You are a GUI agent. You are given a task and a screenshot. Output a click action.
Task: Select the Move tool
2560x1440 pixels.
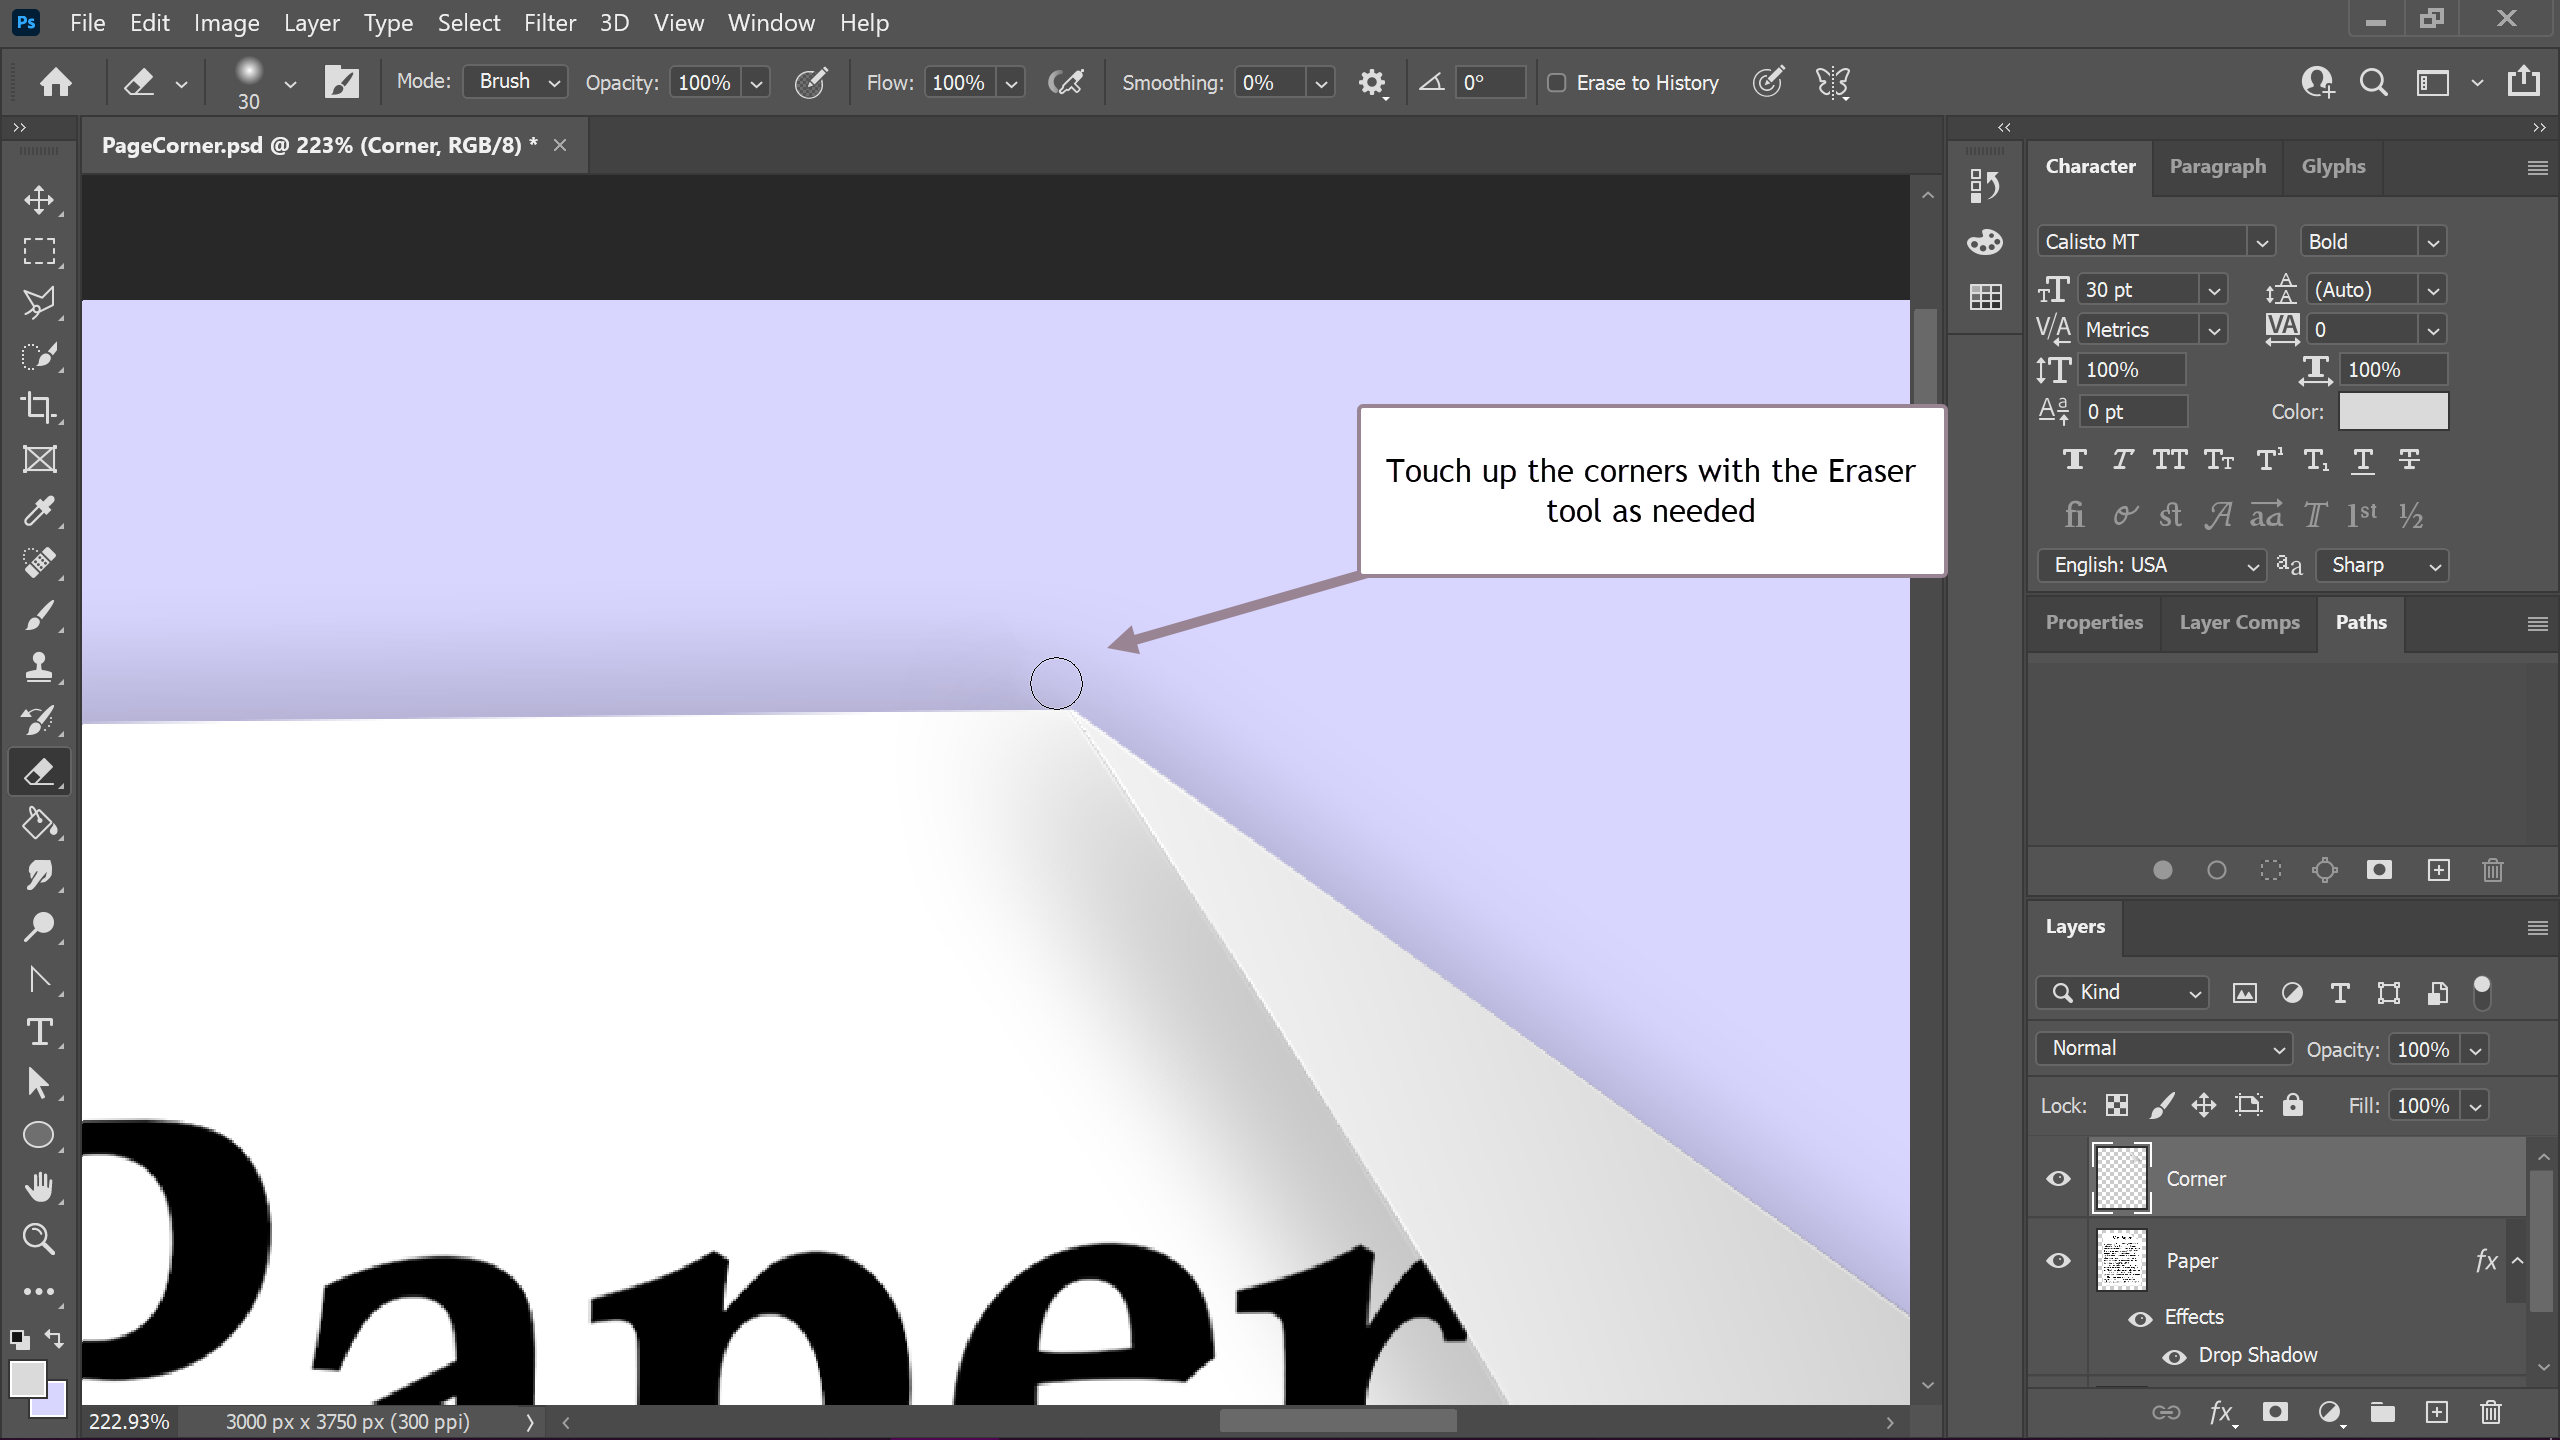40,199
